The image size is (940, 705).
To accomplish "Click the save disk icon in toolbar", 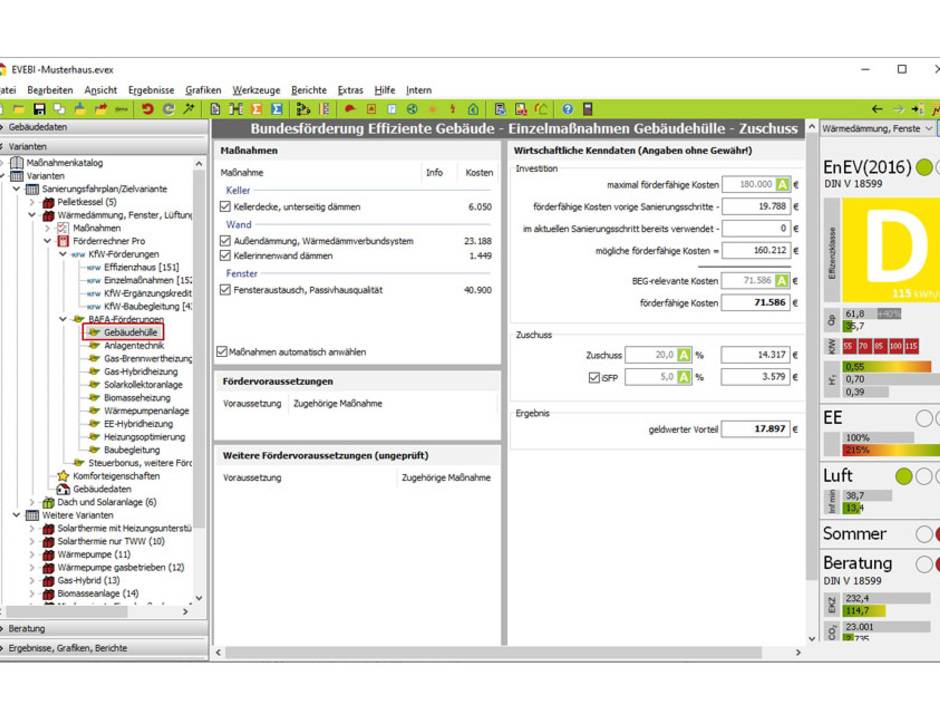I will 40,109.
